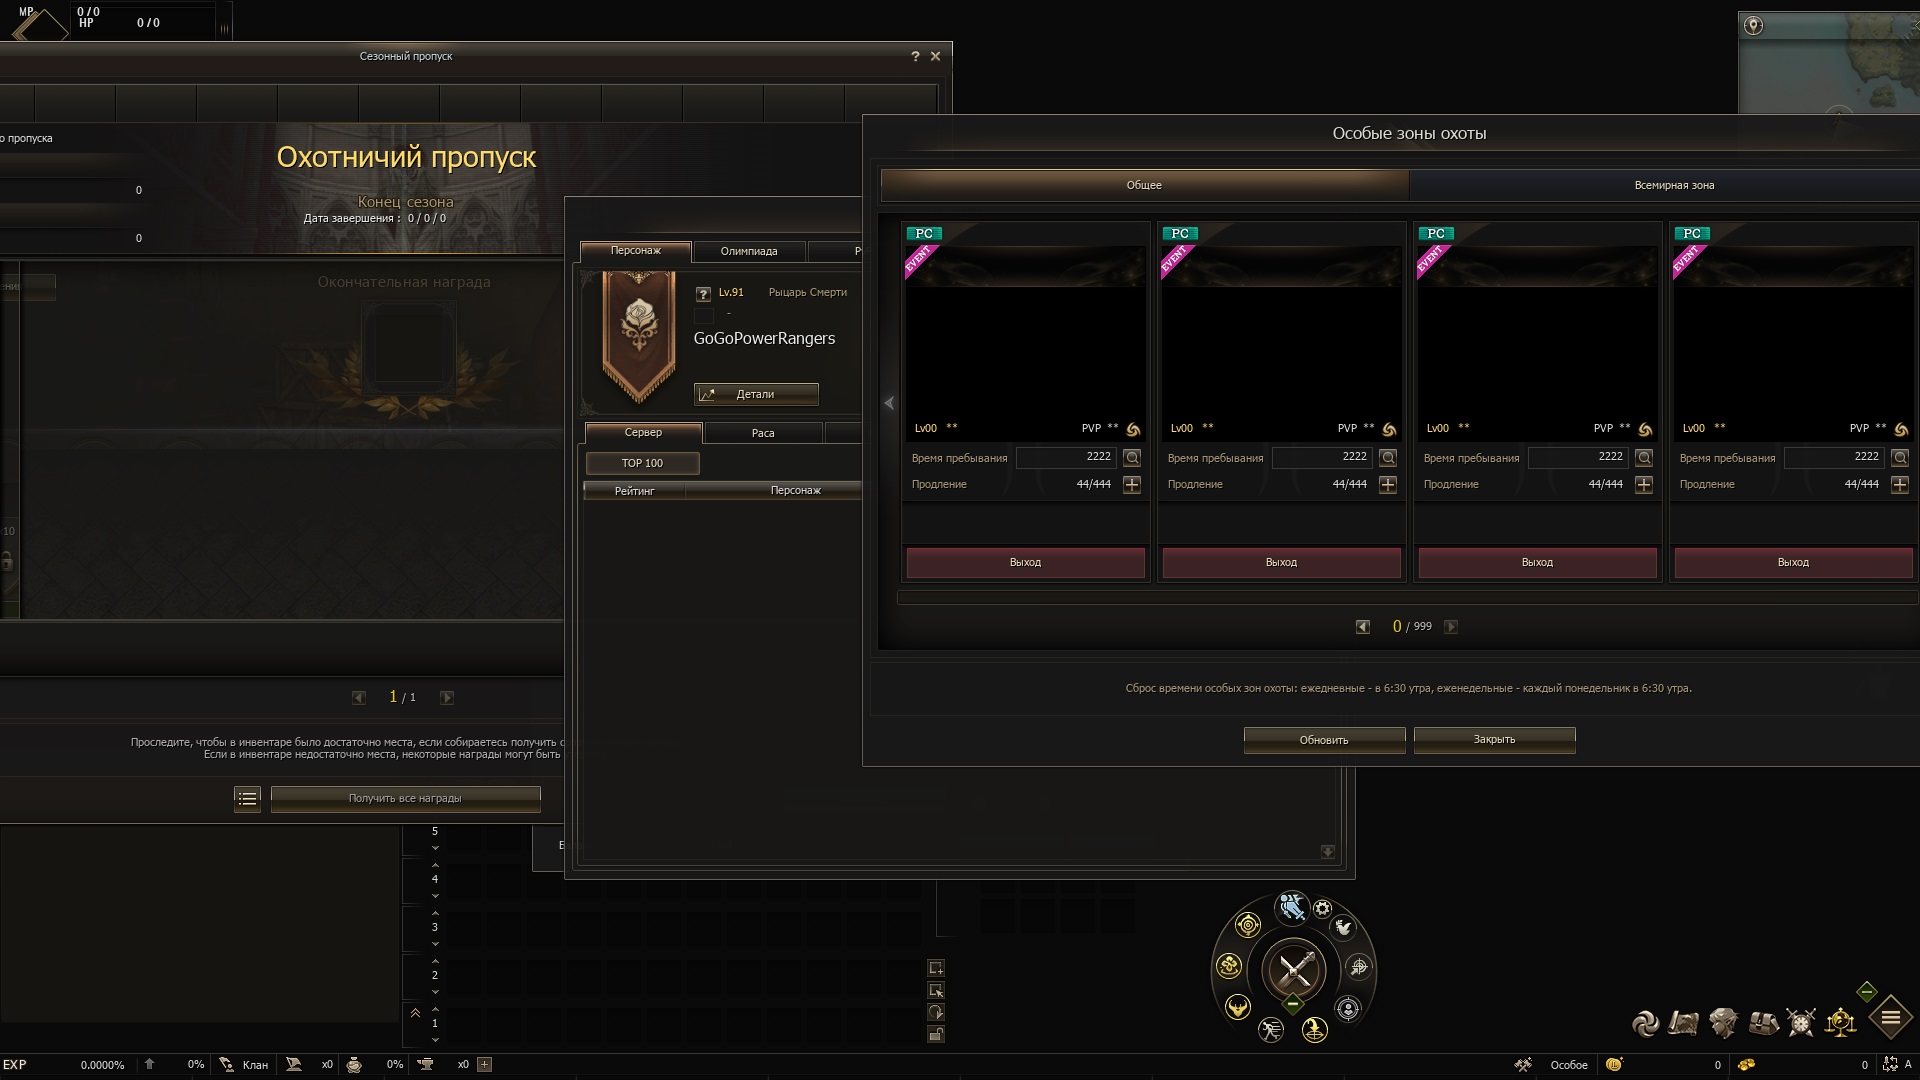Open the golden scales trade icon
The height and width of the screenshot is (1080, 1920).
point(1841,1022)
